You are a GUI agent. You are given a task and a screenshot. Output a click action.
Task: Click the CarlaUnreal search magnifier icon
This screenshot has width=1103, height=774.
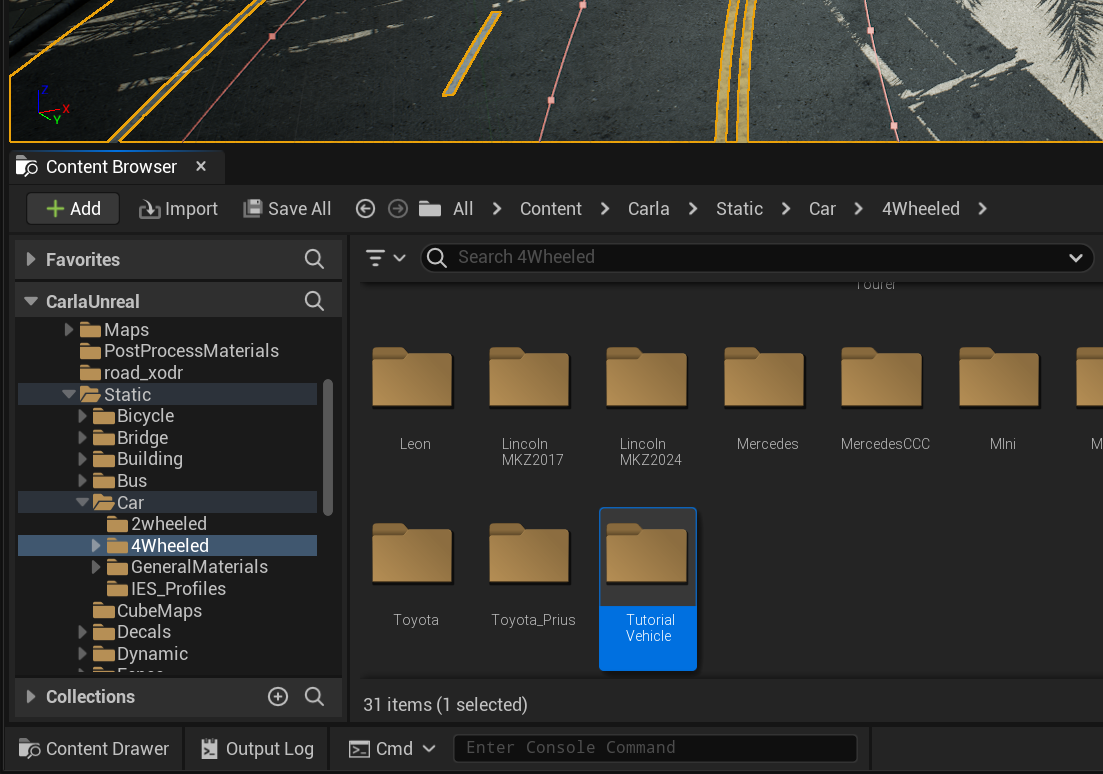click(x=314, y=301)
